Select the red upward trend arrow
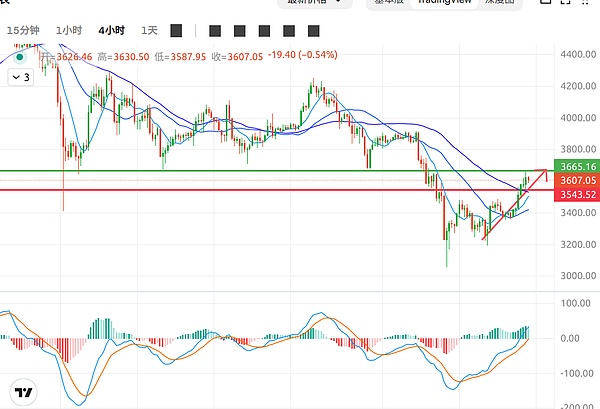The image size is (600, 409). [514, 207]
